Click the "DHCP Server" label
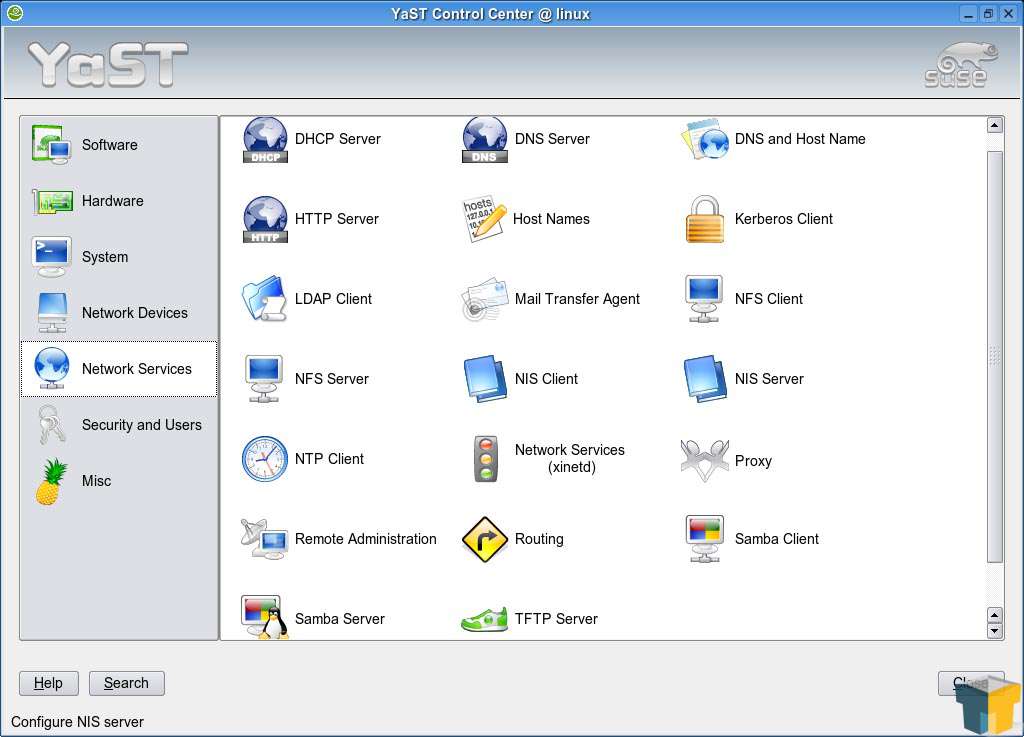 pyautogui.click(x=338, y=139)
